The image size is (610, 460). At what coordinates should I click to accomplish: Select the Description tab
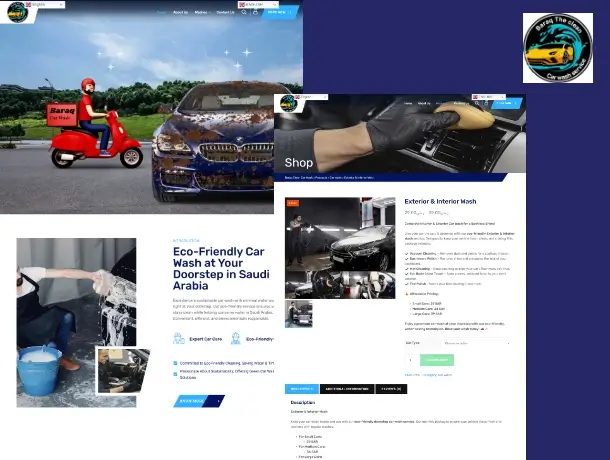click(x=302, y=389)
